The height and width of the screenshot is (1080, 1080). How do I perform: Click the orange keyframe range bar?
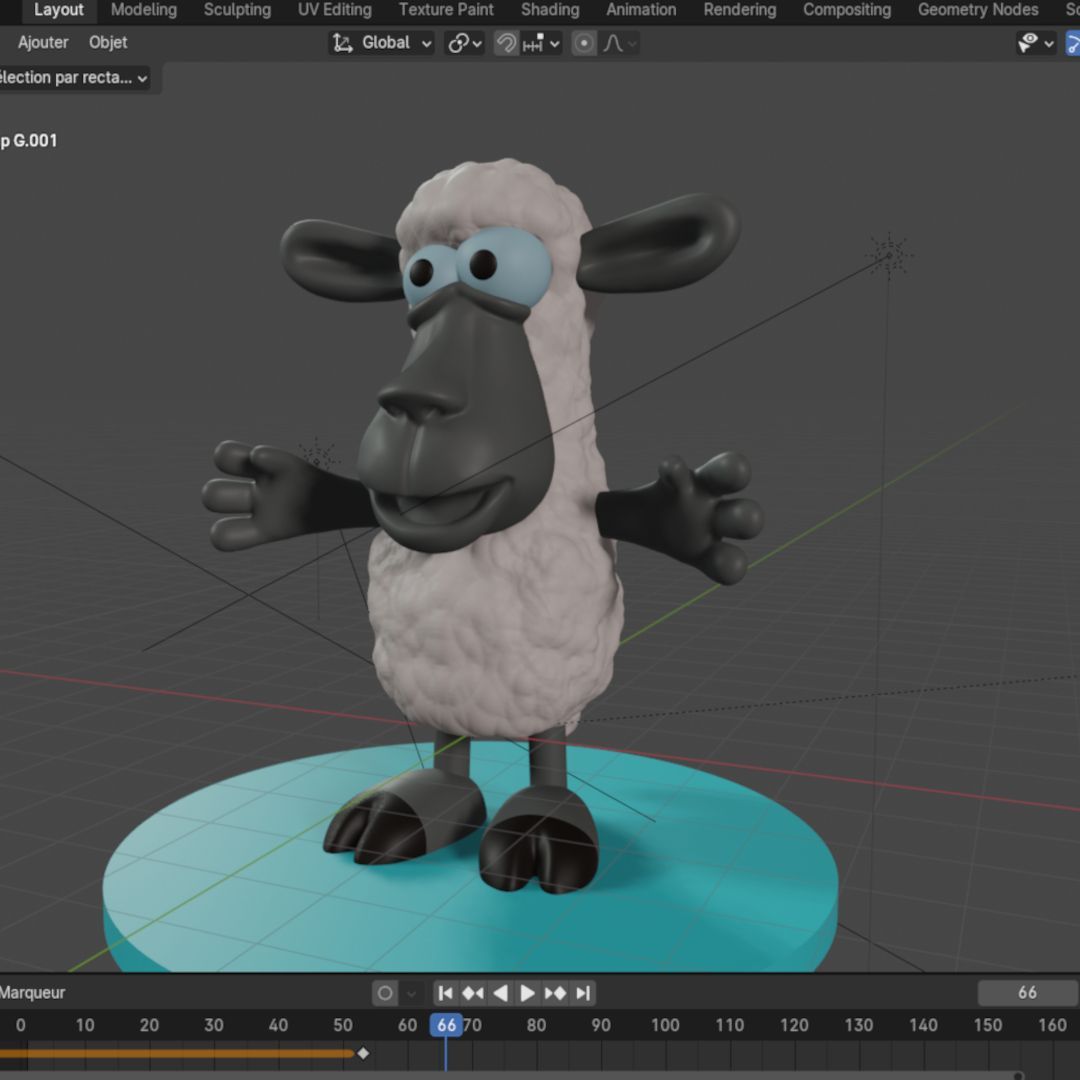coord(176,1053)
